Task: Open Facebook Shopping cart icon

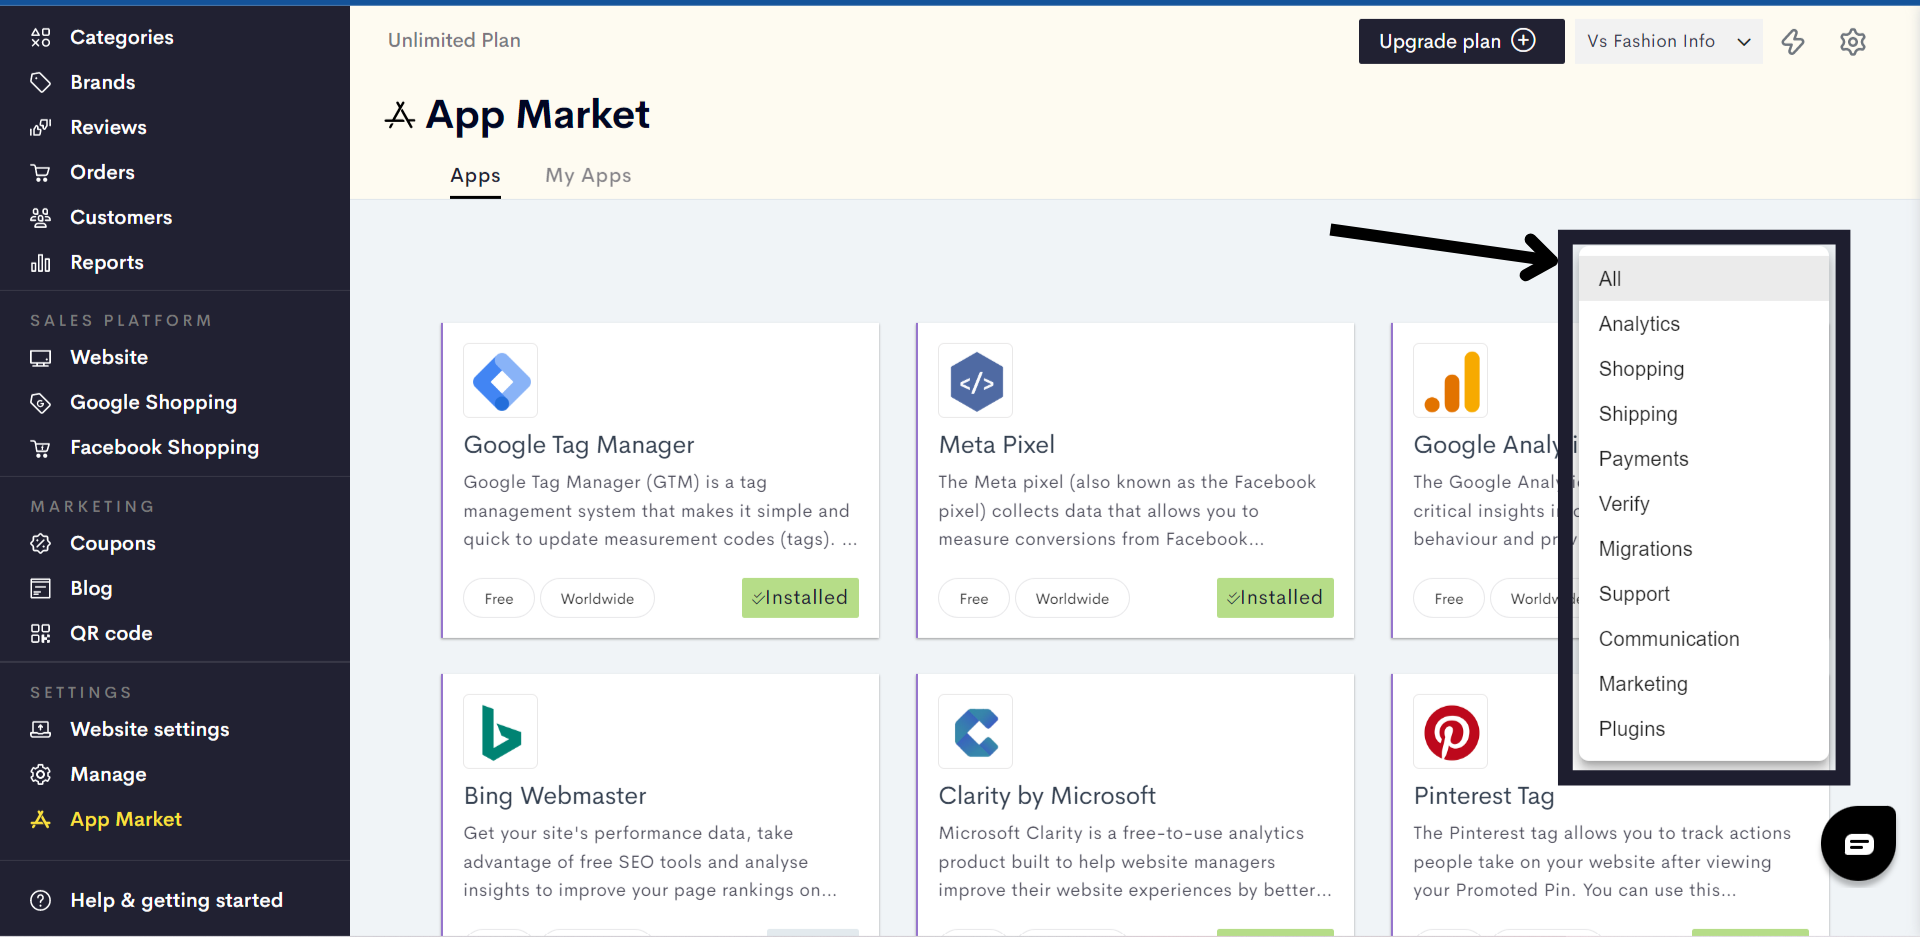Action: [x=41, y=447]
